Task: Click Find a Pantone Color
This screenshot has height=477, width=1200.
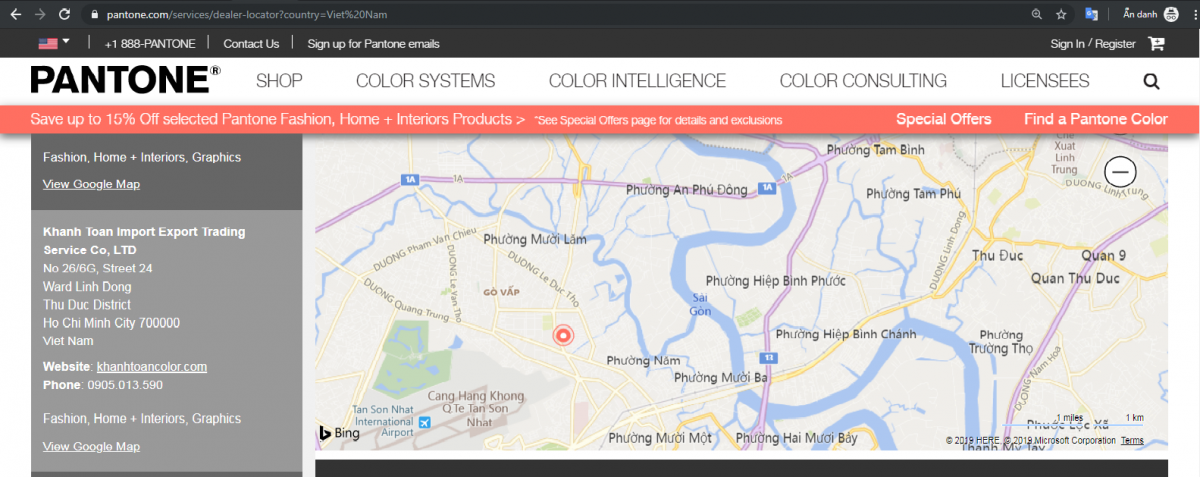Action: pos(1095,119)
